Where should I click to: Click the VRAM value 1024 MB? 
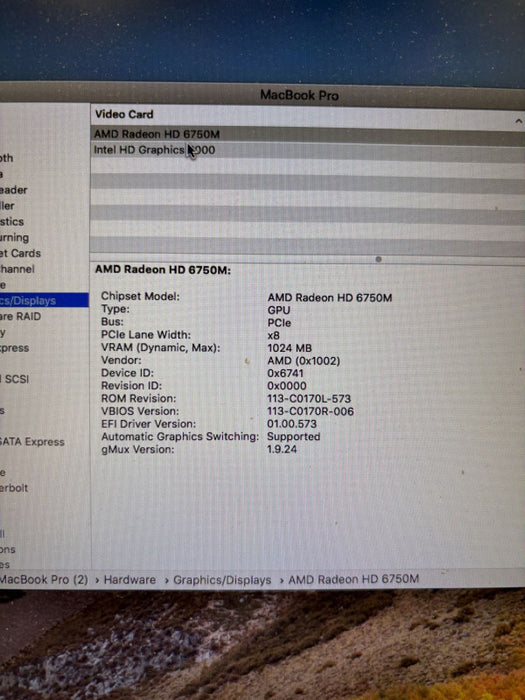click(x=290, y=348)
